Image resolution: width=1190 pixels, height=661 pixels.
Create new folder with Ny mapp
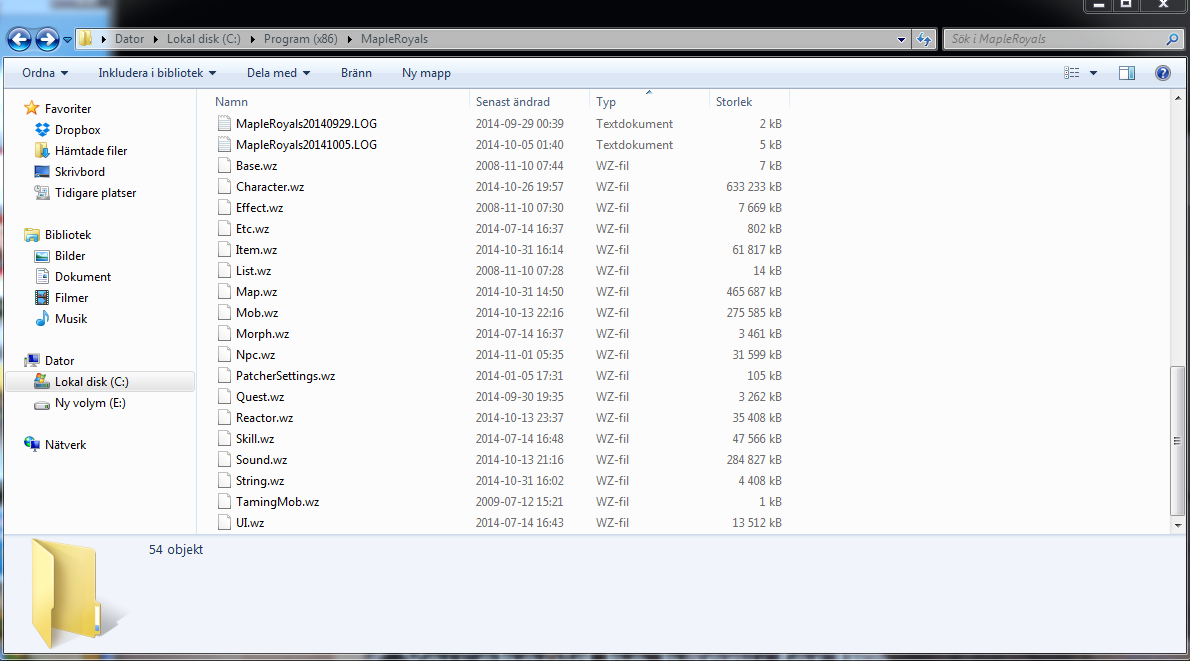pyautogui.click(x=426, y=73)
